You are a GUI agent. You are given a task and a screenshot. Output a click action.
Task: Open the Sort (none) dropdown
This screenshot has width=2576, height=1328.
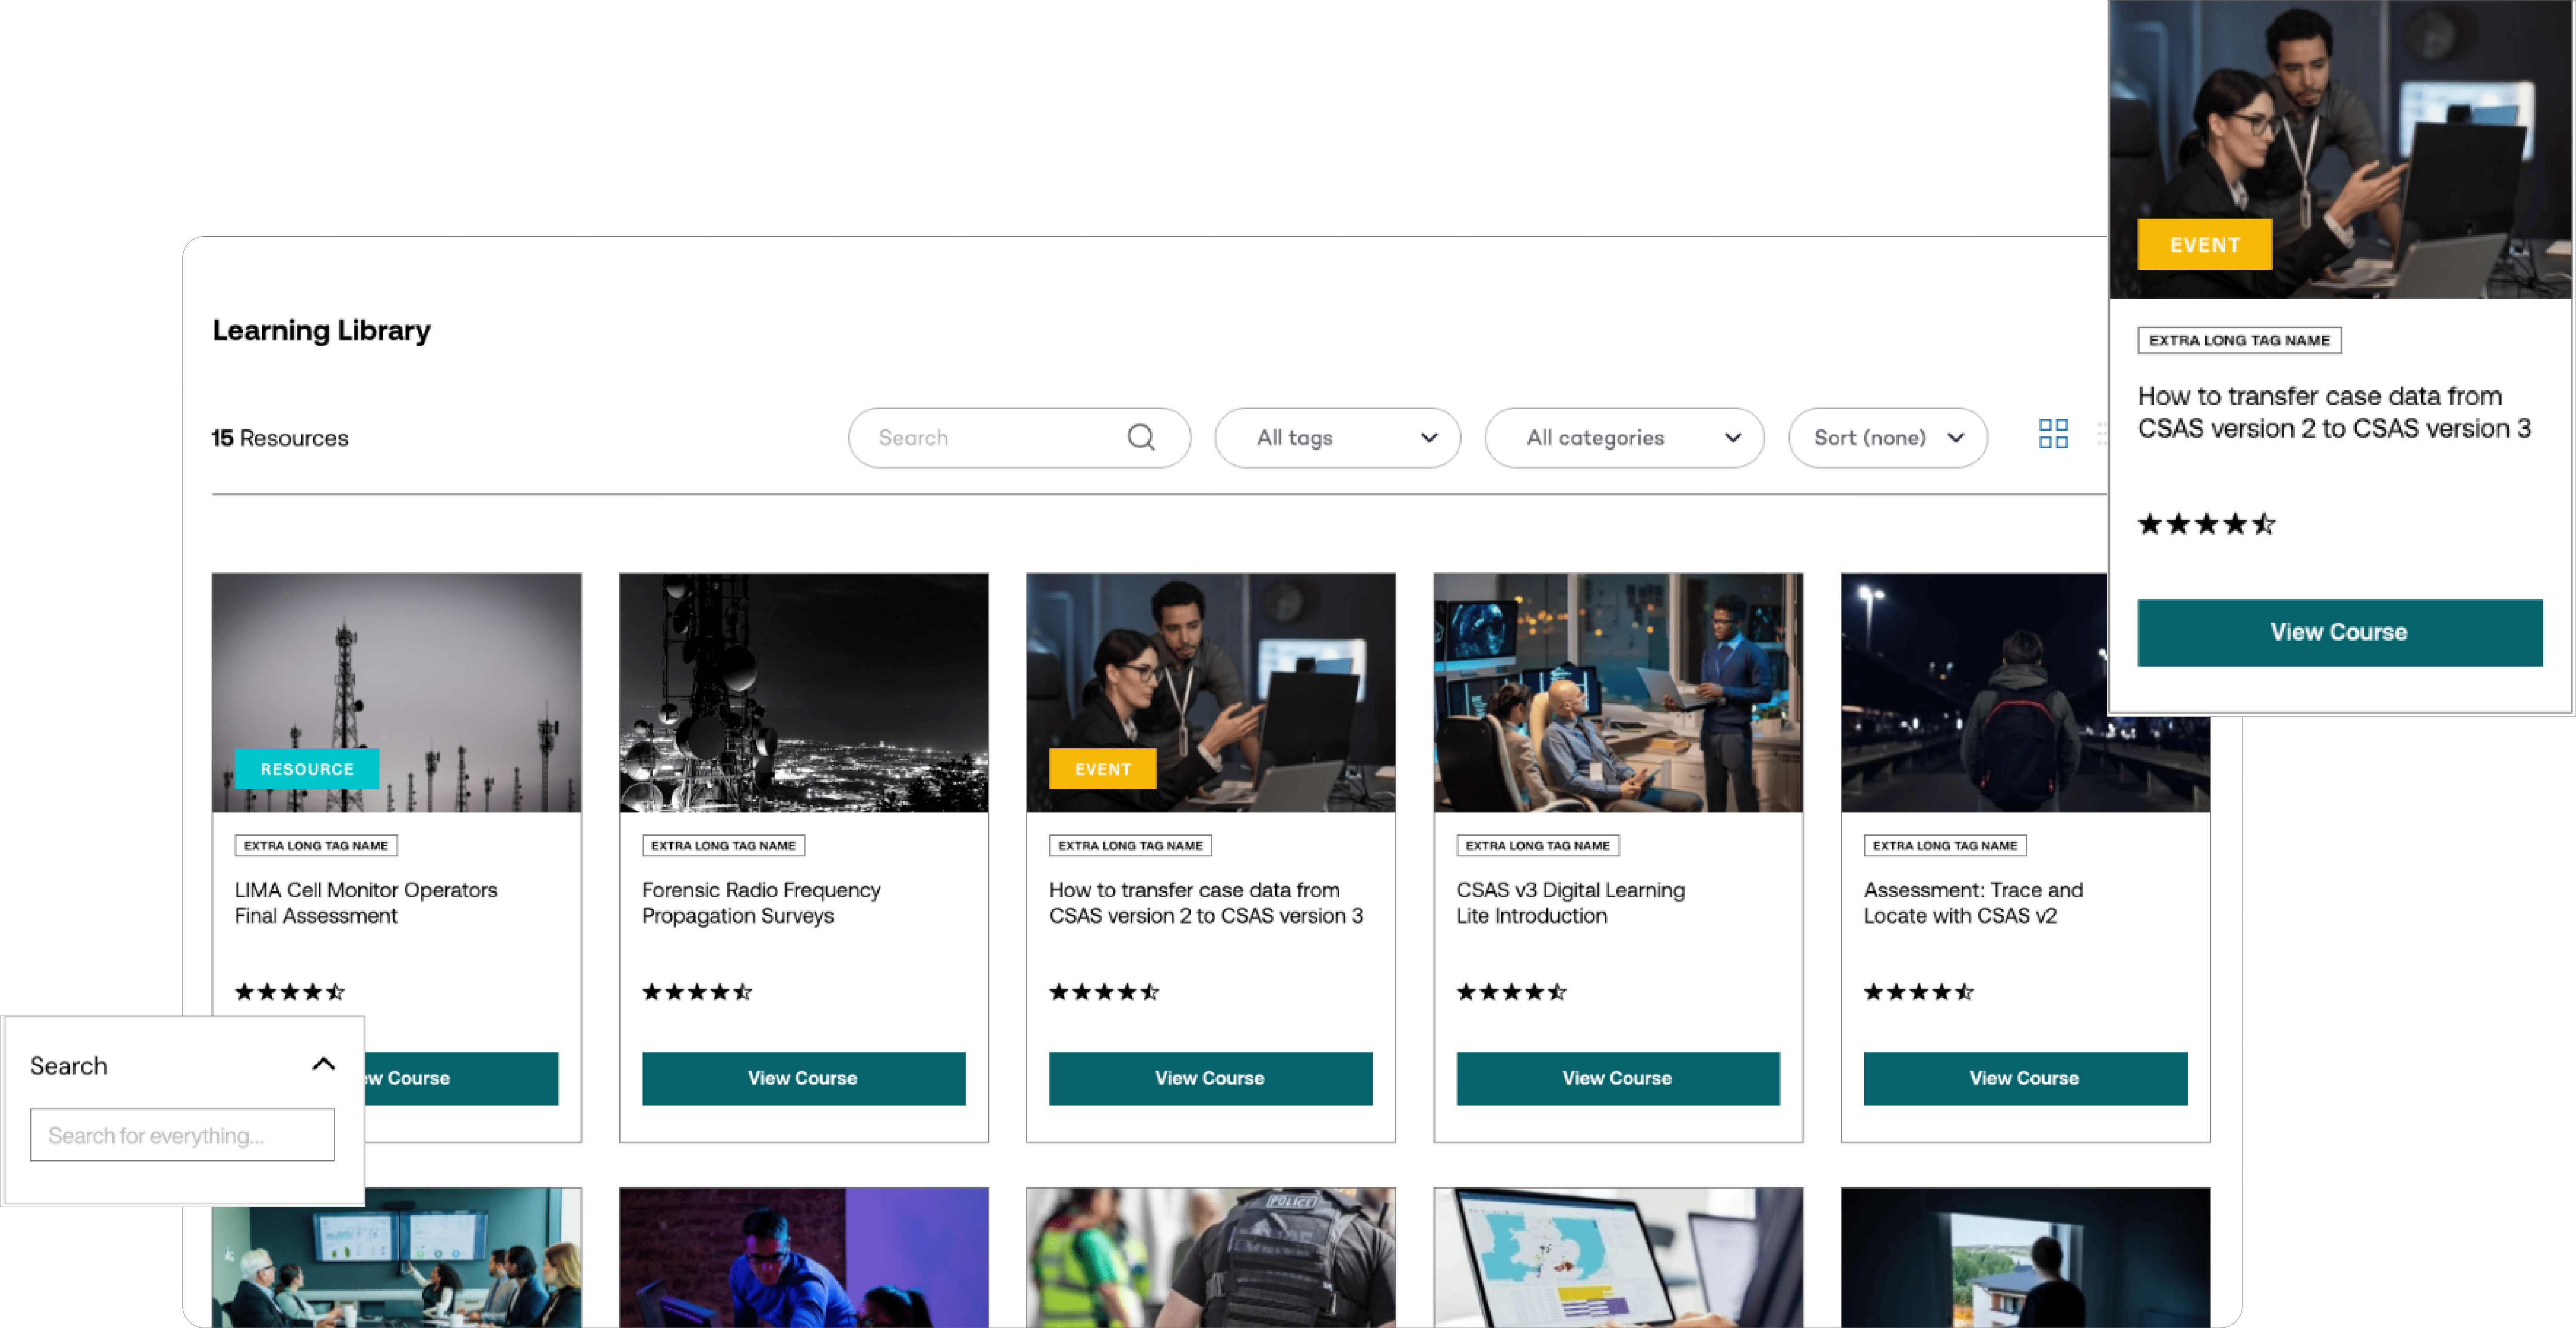1887,437
